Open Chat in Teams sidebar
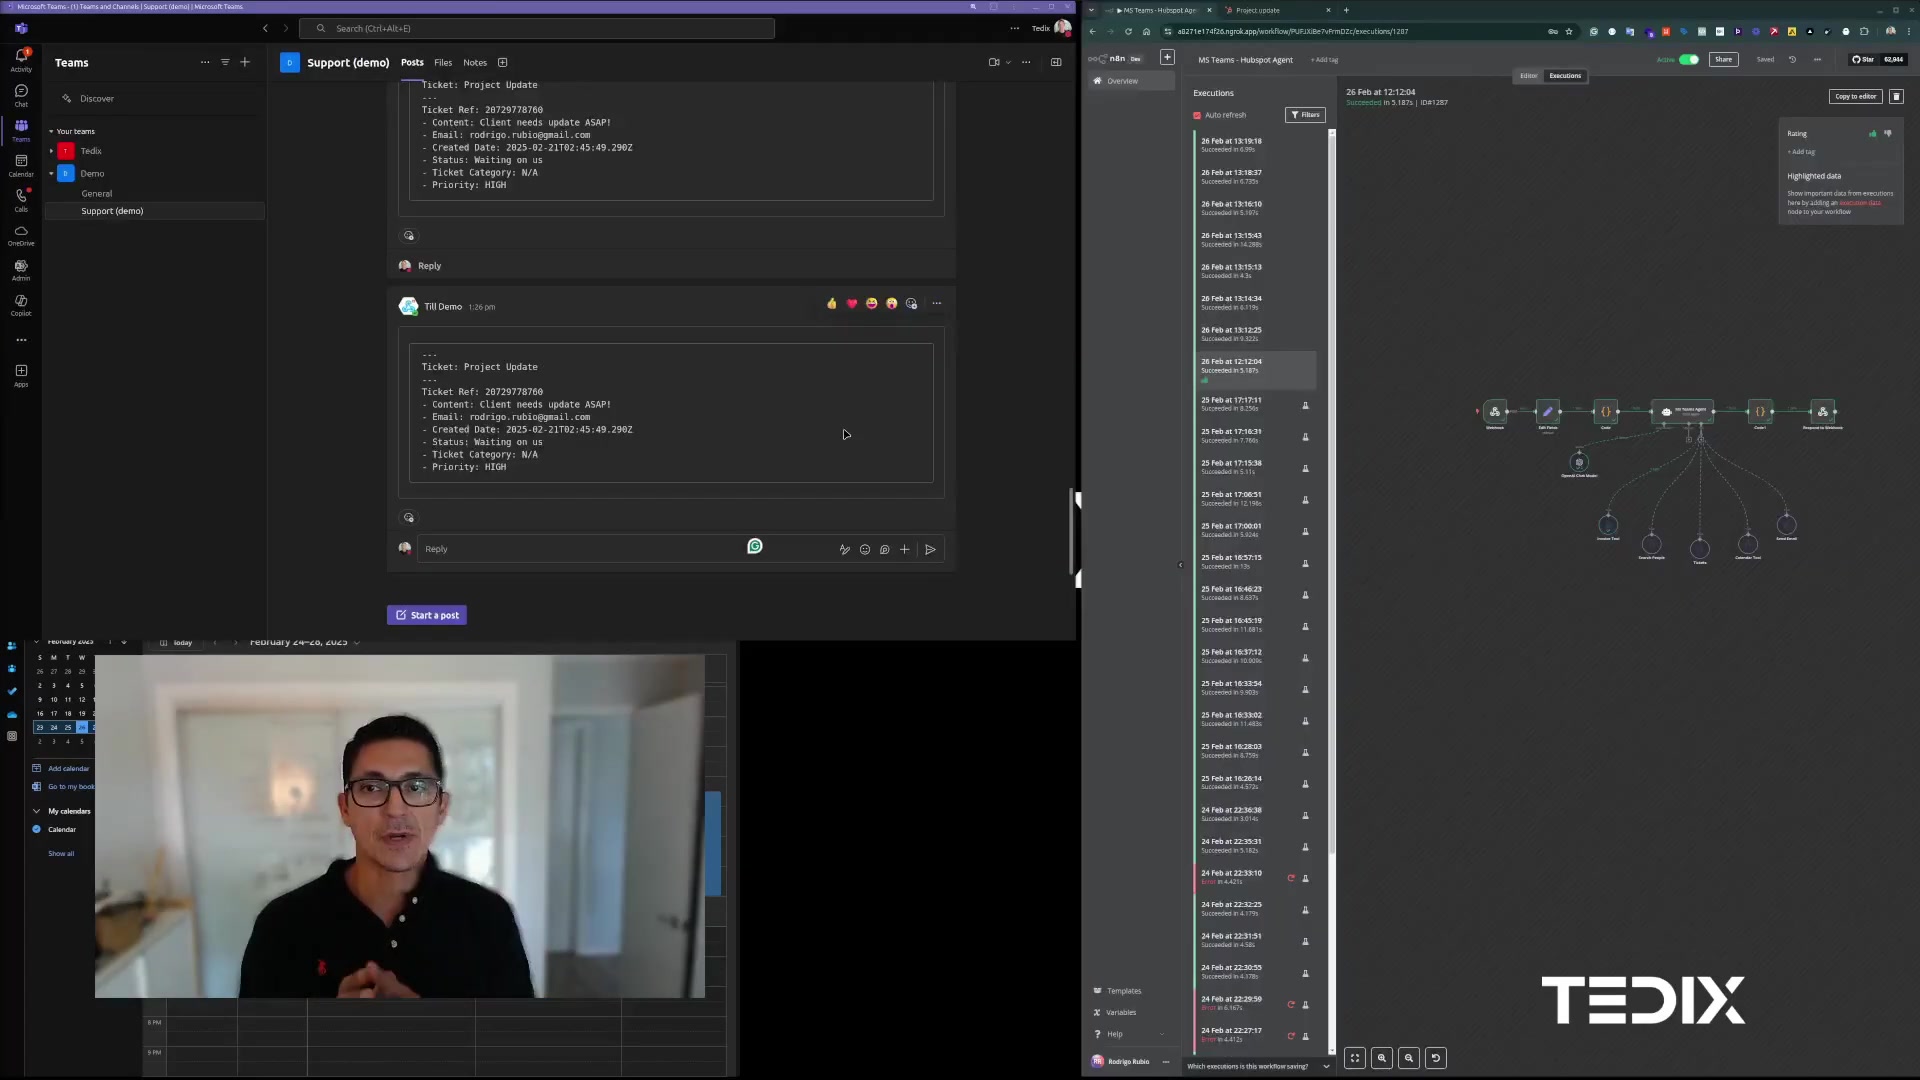Screen dimensions: 1920x1080 click(x=21, y=95)
